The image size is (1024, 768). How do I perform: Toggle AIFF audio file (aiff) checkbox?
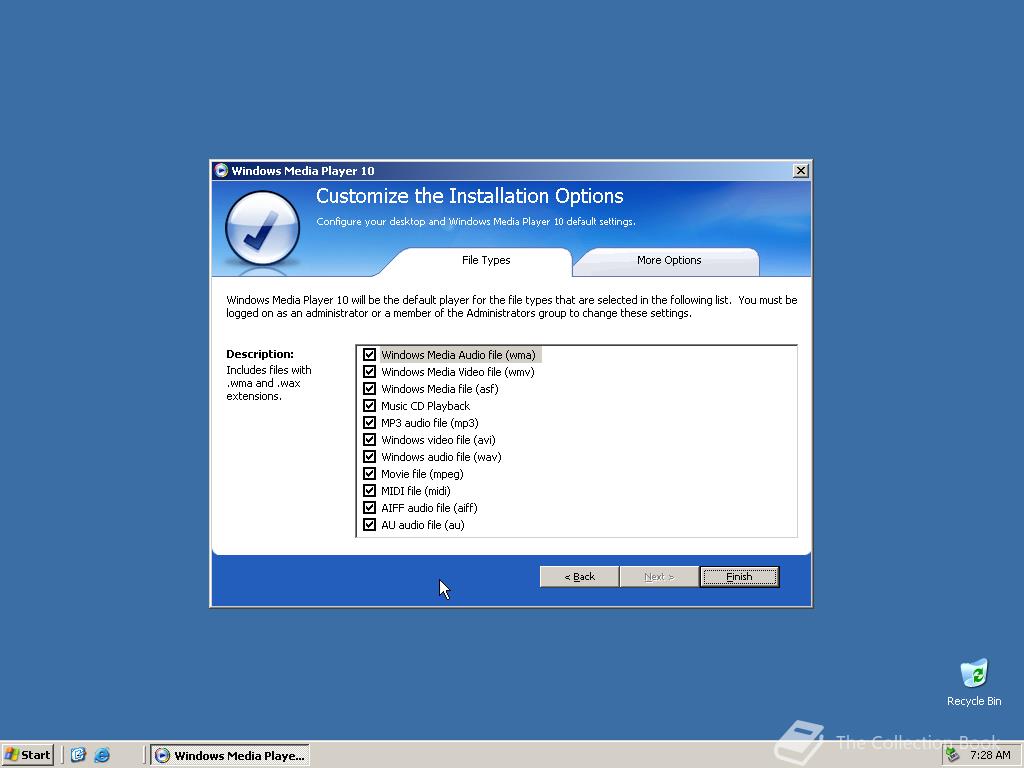370,507
